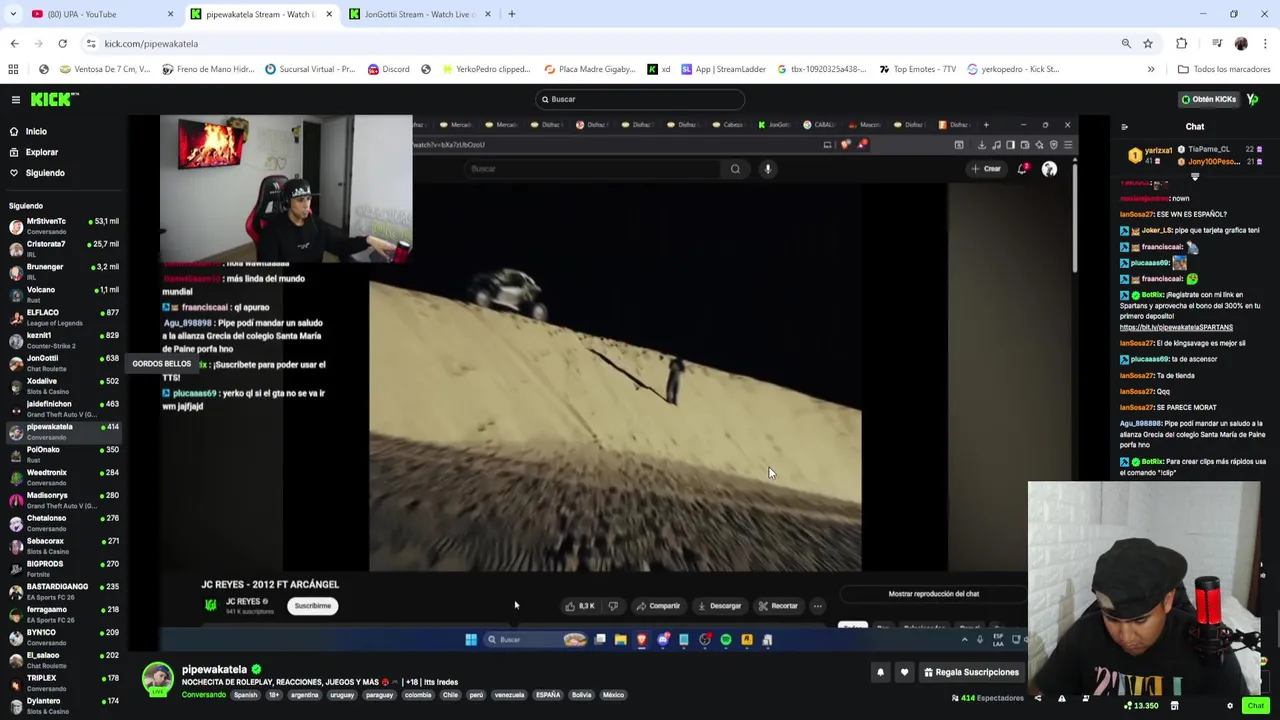Click the address bar URL
The width and height of the screenshot is (1280, 720).
pyautogui.click(x=151, y=44)
